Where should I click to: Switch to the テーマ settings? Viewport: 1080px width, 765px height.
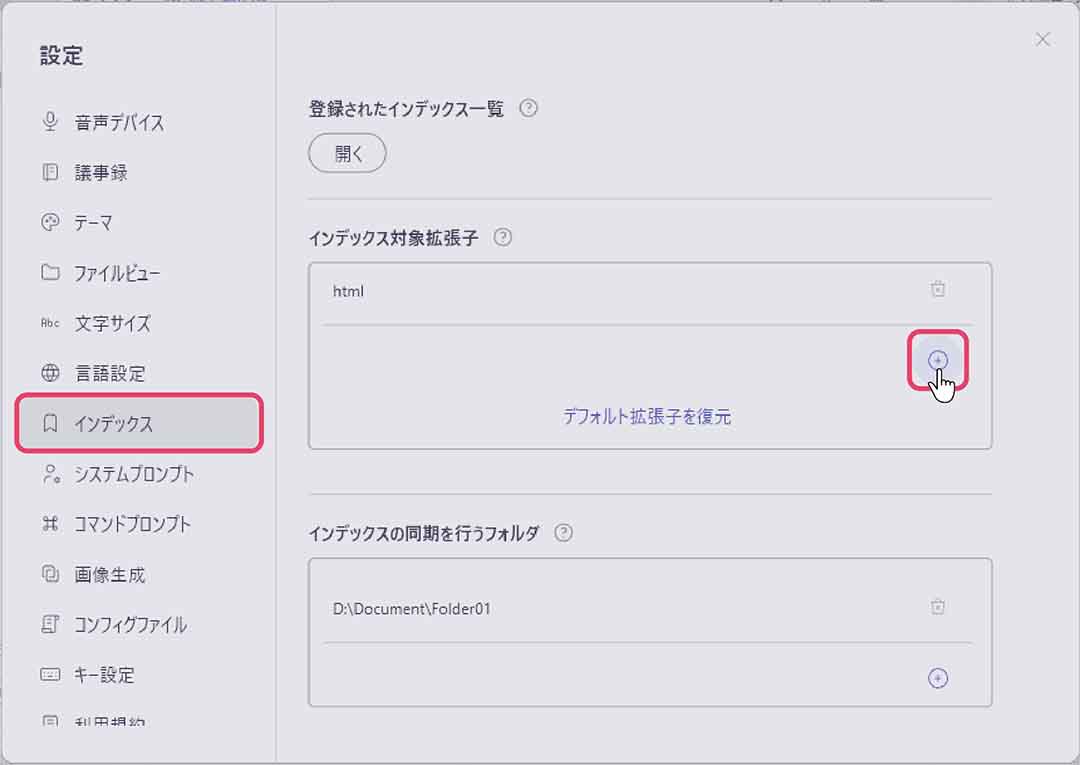coord(93,223)
